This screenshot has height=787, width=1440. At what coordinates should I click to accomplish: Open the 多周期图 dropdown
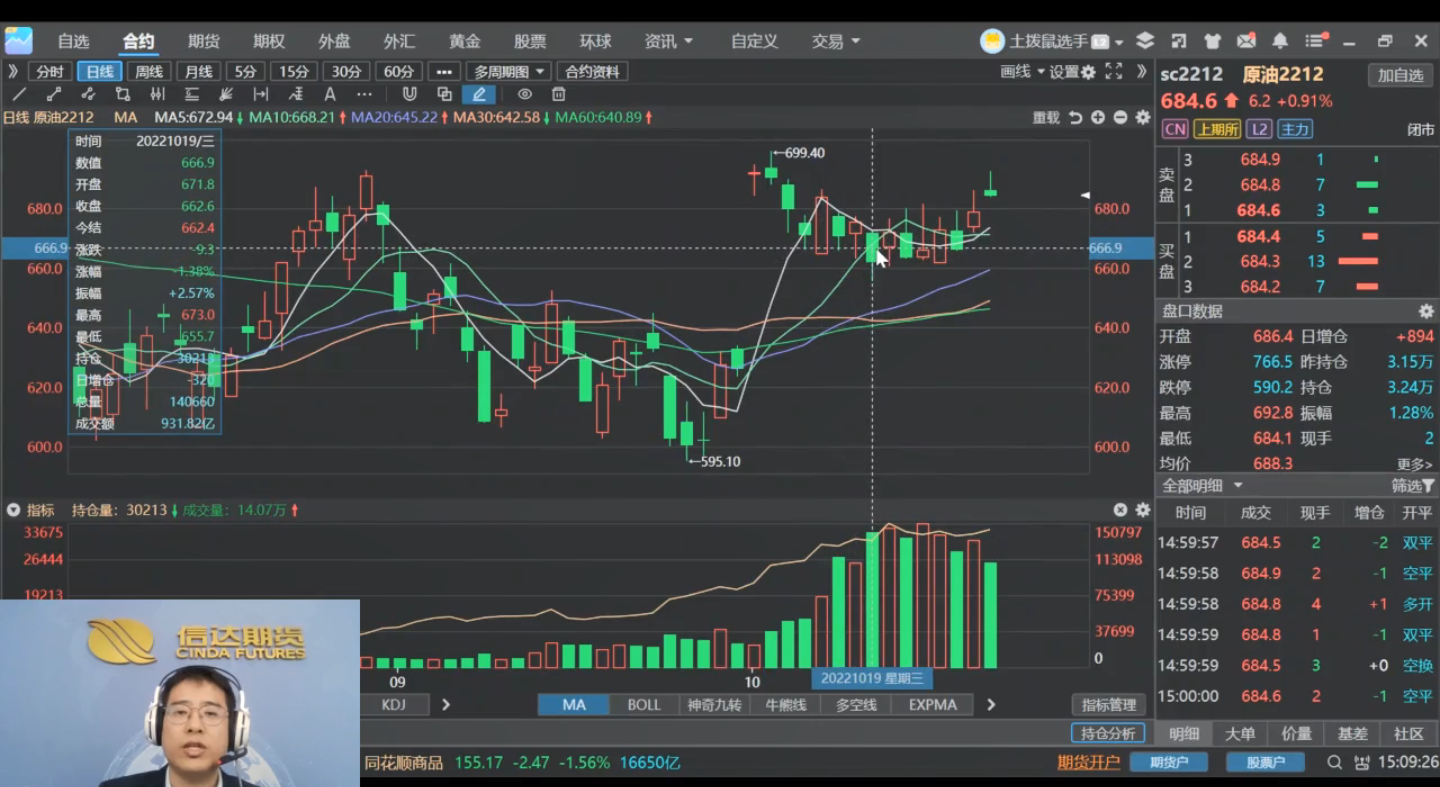pyautogui.click(x=510, y=71)
